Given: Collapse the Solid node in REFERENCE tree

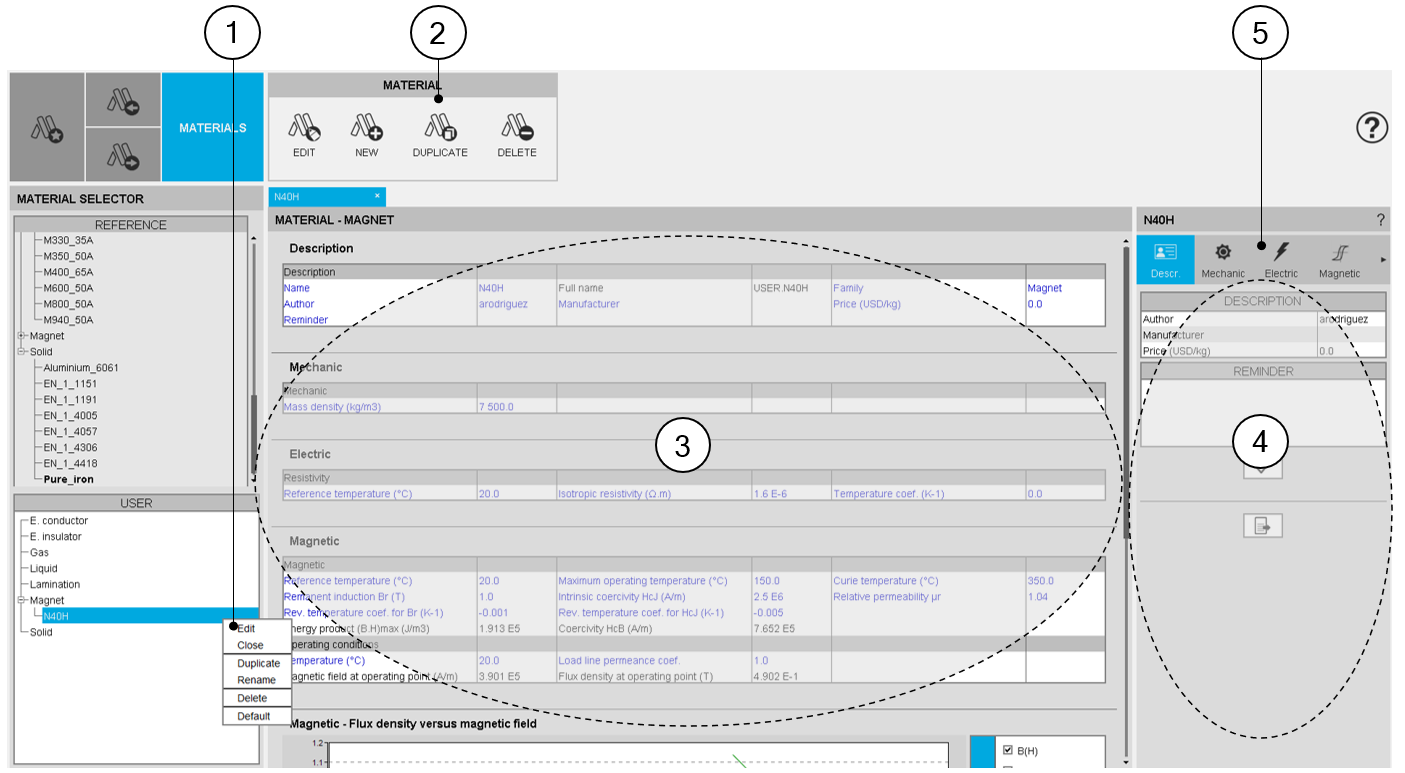Looking at the screenshot, I should [21, 352].
